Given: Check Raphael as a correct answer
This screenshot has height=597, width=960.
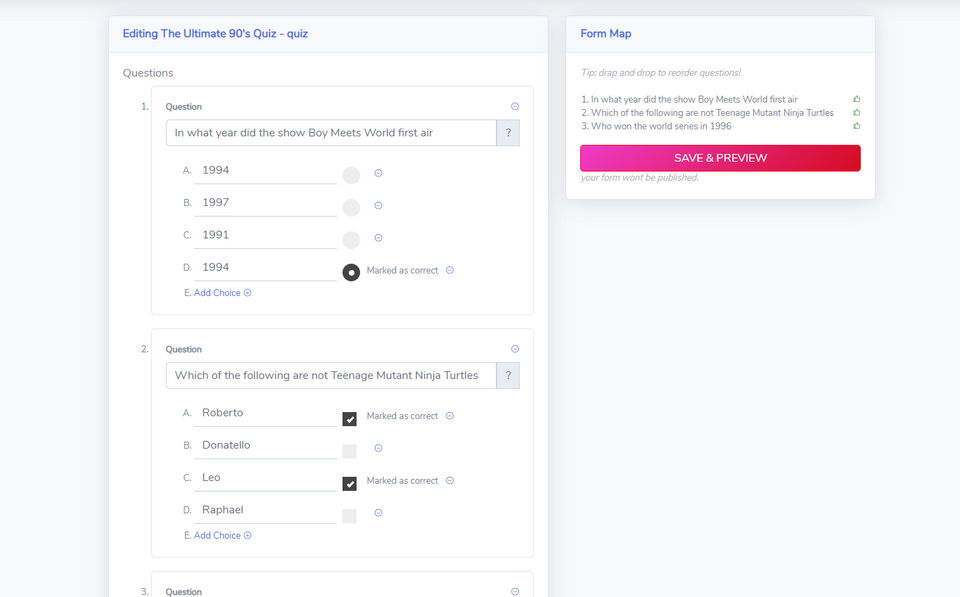Looking at the screenshot, I should [x=350, y=516].
